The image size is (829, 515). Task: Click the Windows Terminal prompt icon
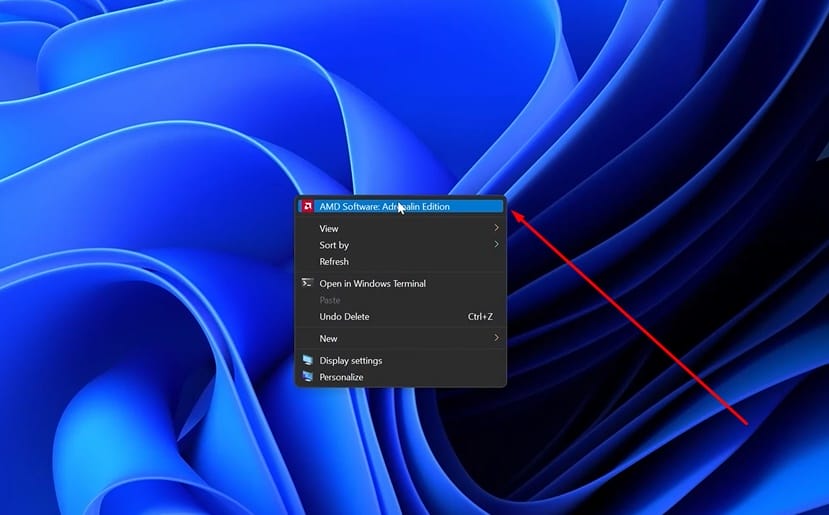(x=308, y=283)
